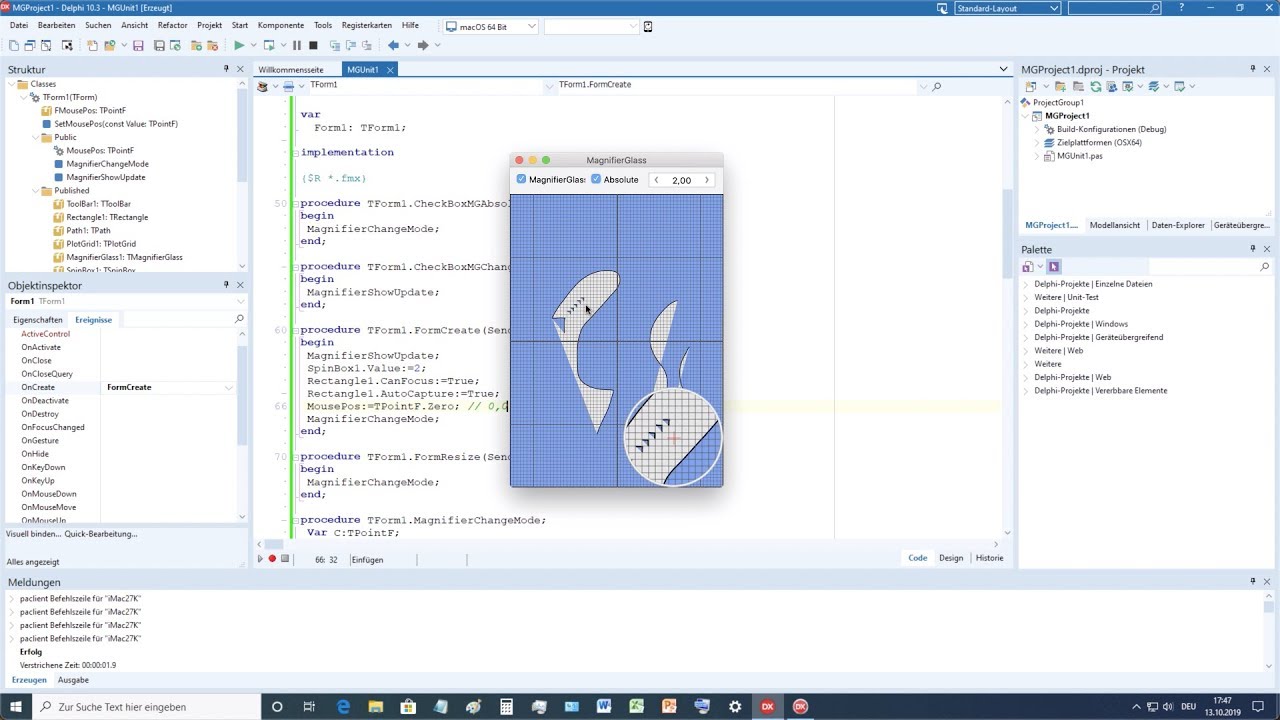Viewport: 1280px width, 720px height.
Task: Click the Objektinspektor search magnifier
Action: (239, 319)
